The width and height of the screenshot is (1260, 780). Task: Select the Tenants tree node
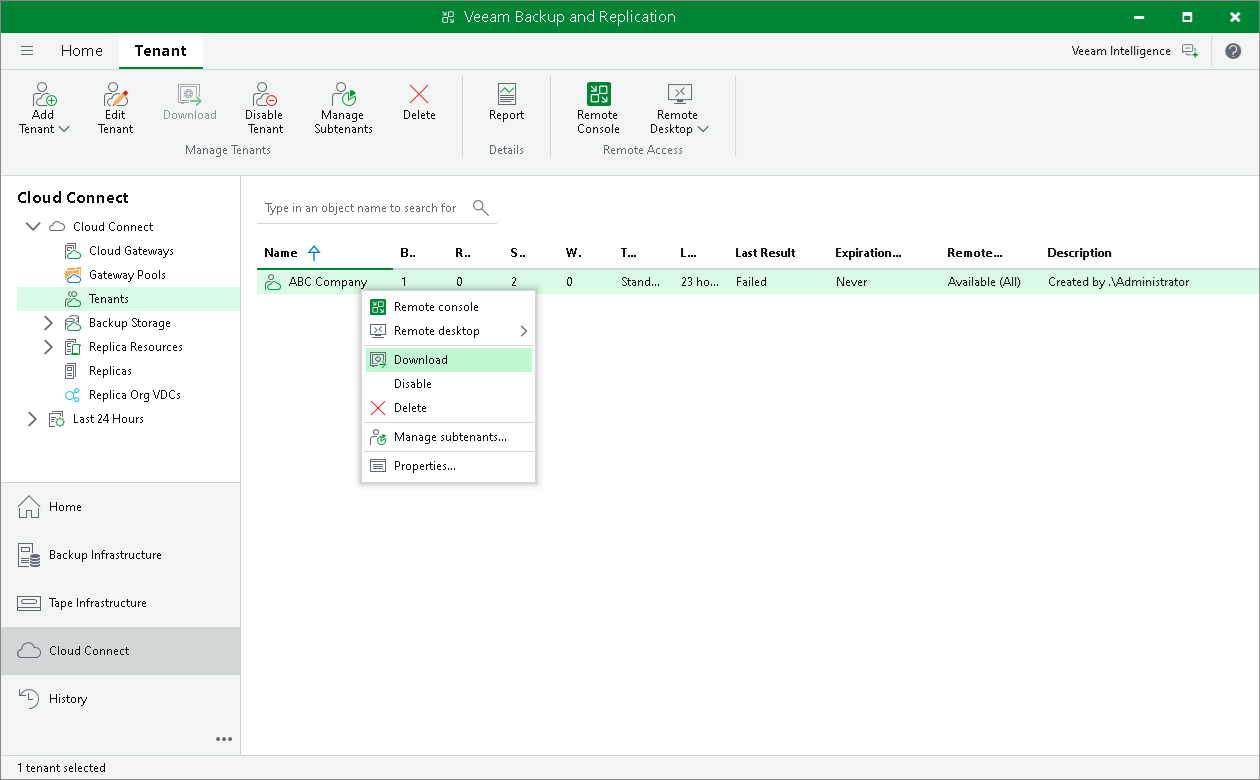coord(108,299)
